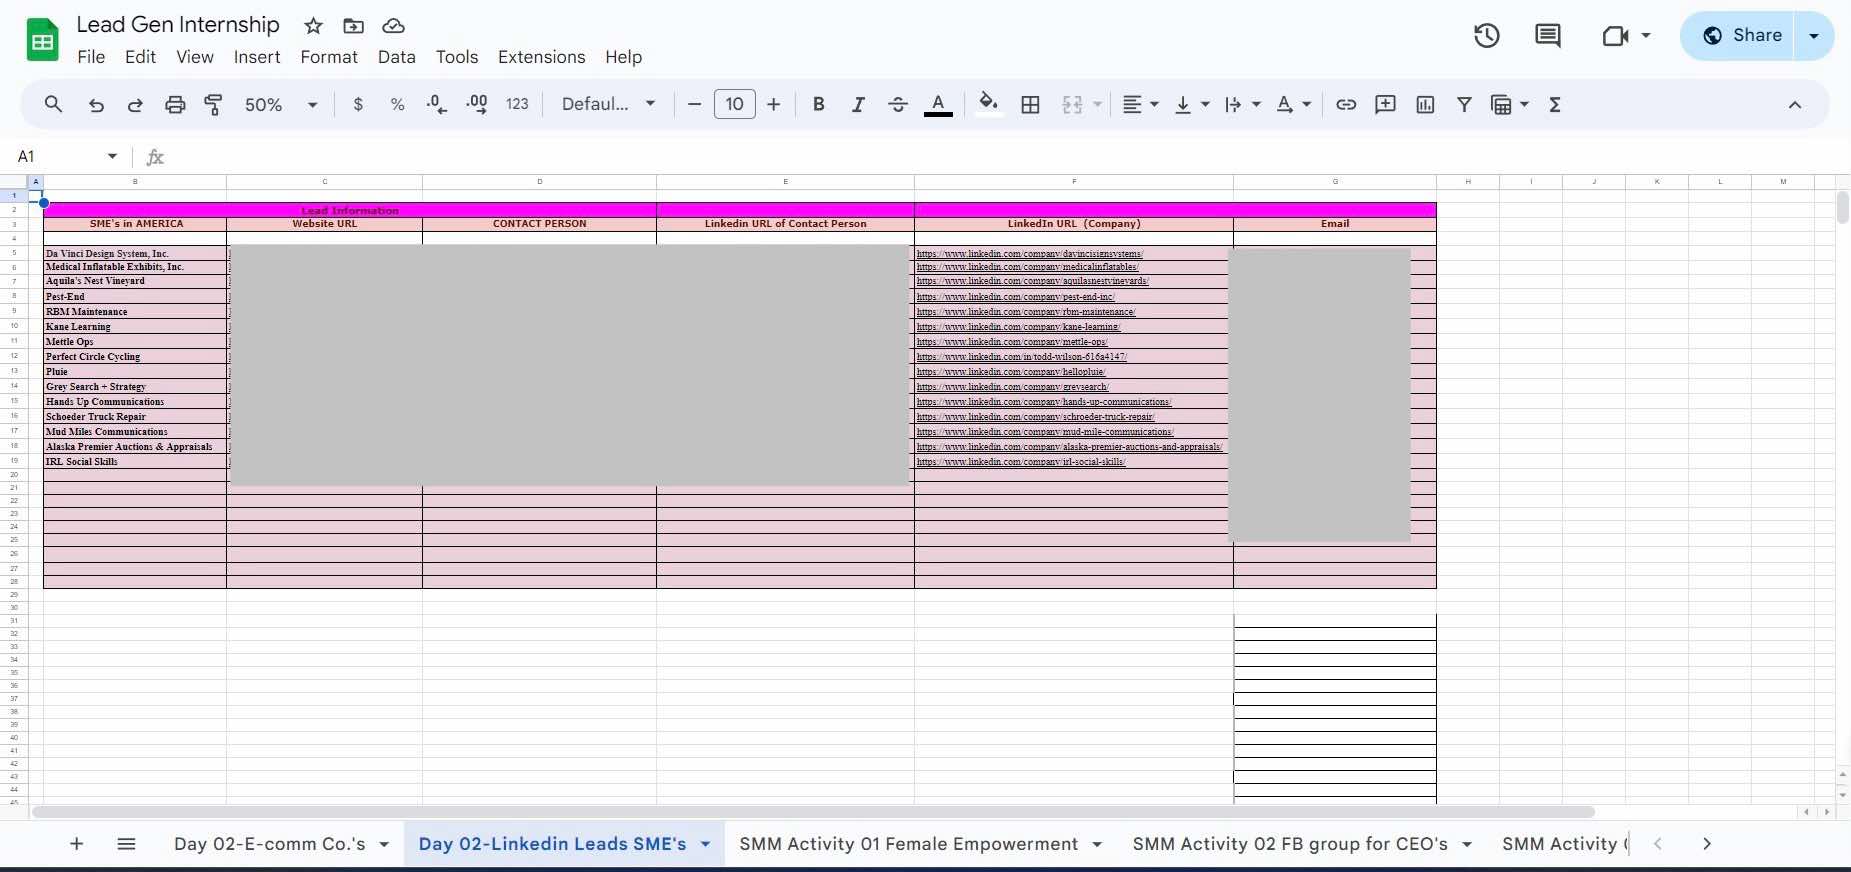This screenshot has height=872, width=1851.
Task: Open the borders tool
Action: coord(1030,104)
